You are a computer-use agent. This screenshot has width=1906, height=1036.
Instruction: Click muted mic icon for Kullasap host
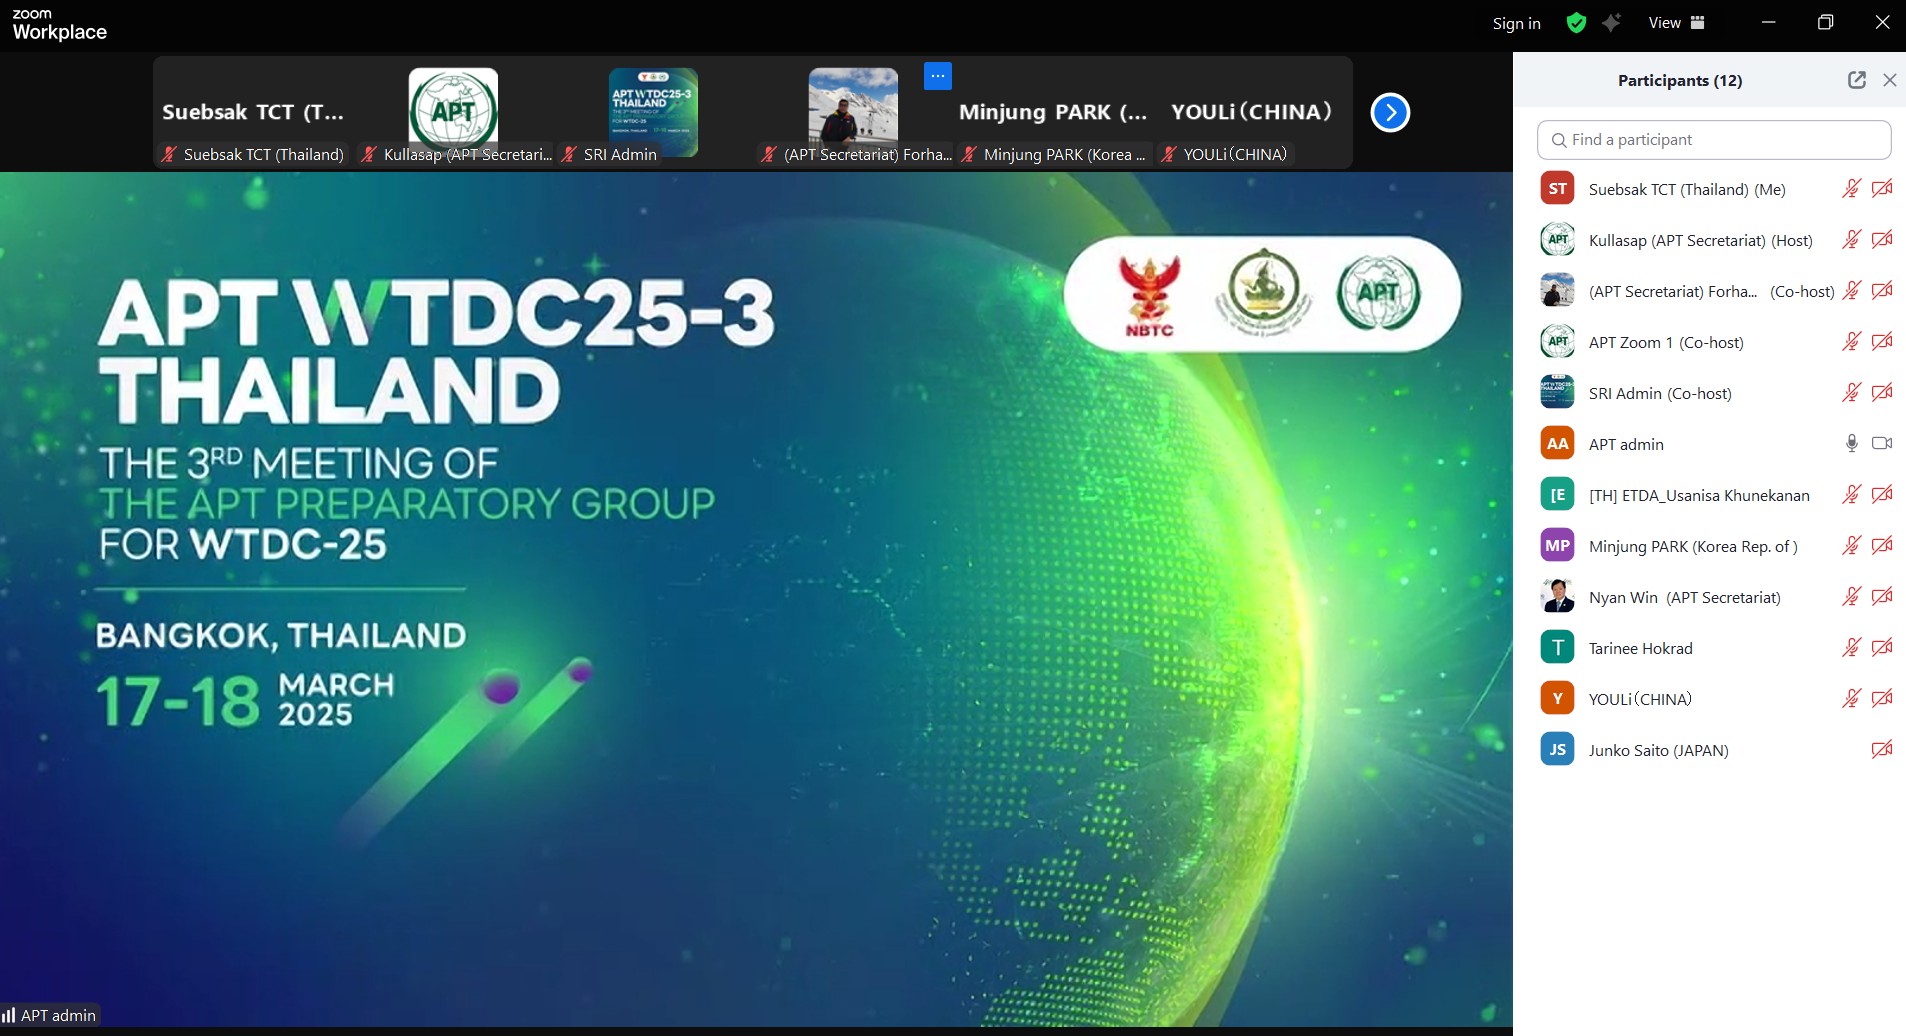1851,239
